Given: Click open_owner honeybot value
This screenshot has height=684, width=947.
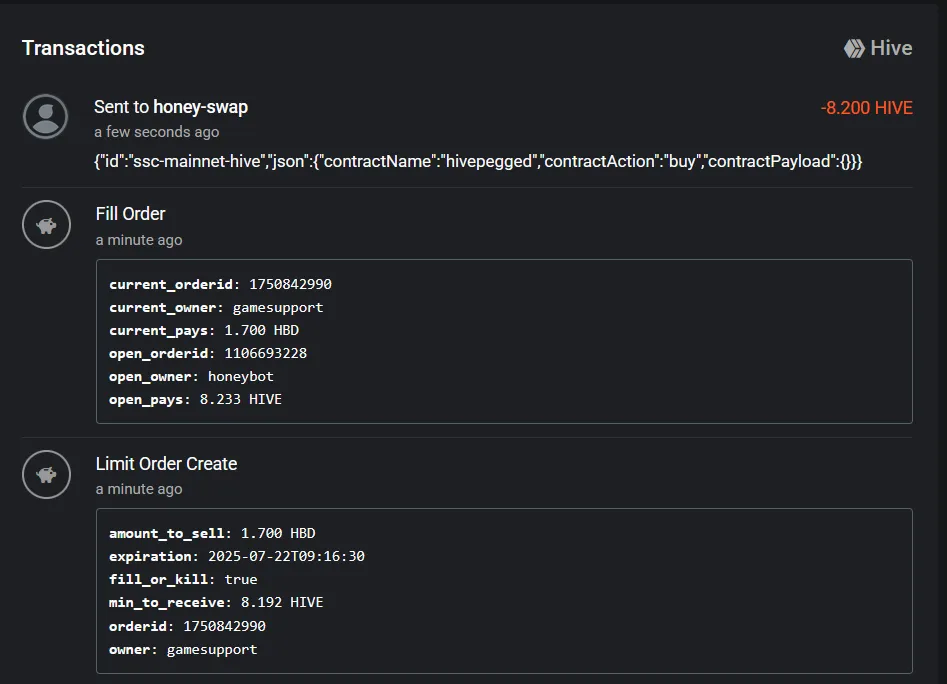Looking at the screenshot, I should (x=241, y=377).
